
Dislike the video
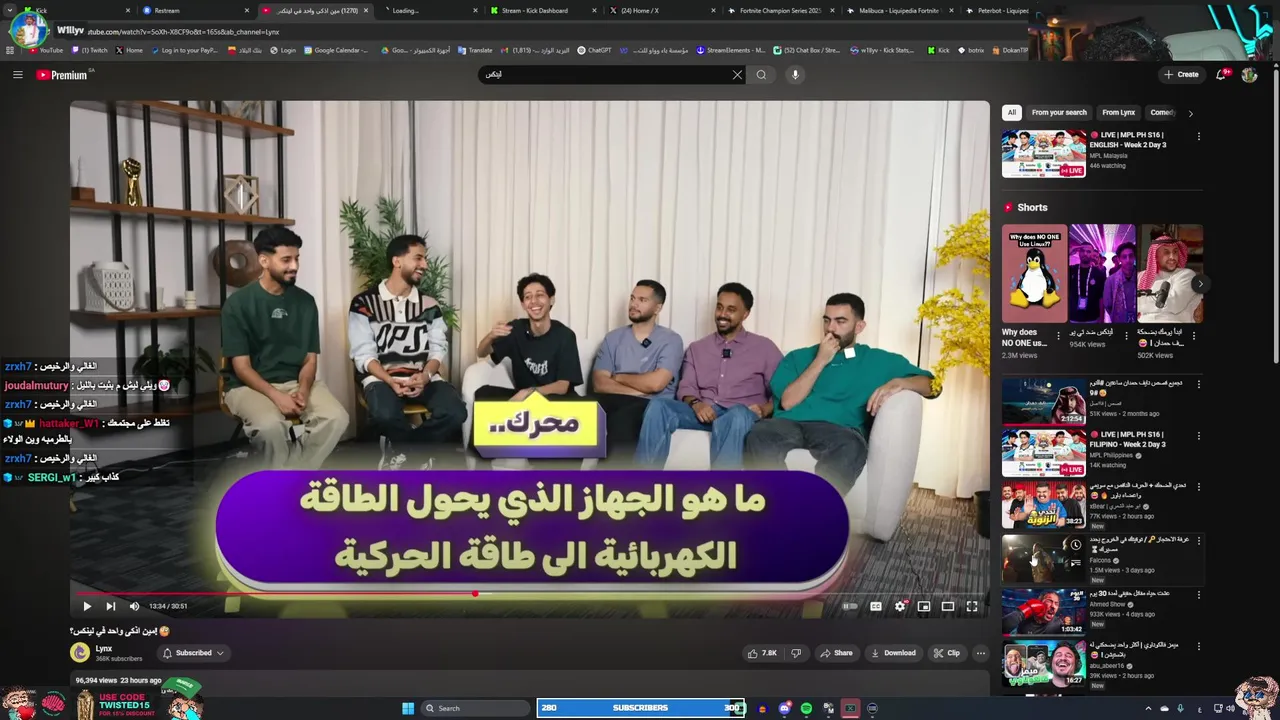click(796, 653)
